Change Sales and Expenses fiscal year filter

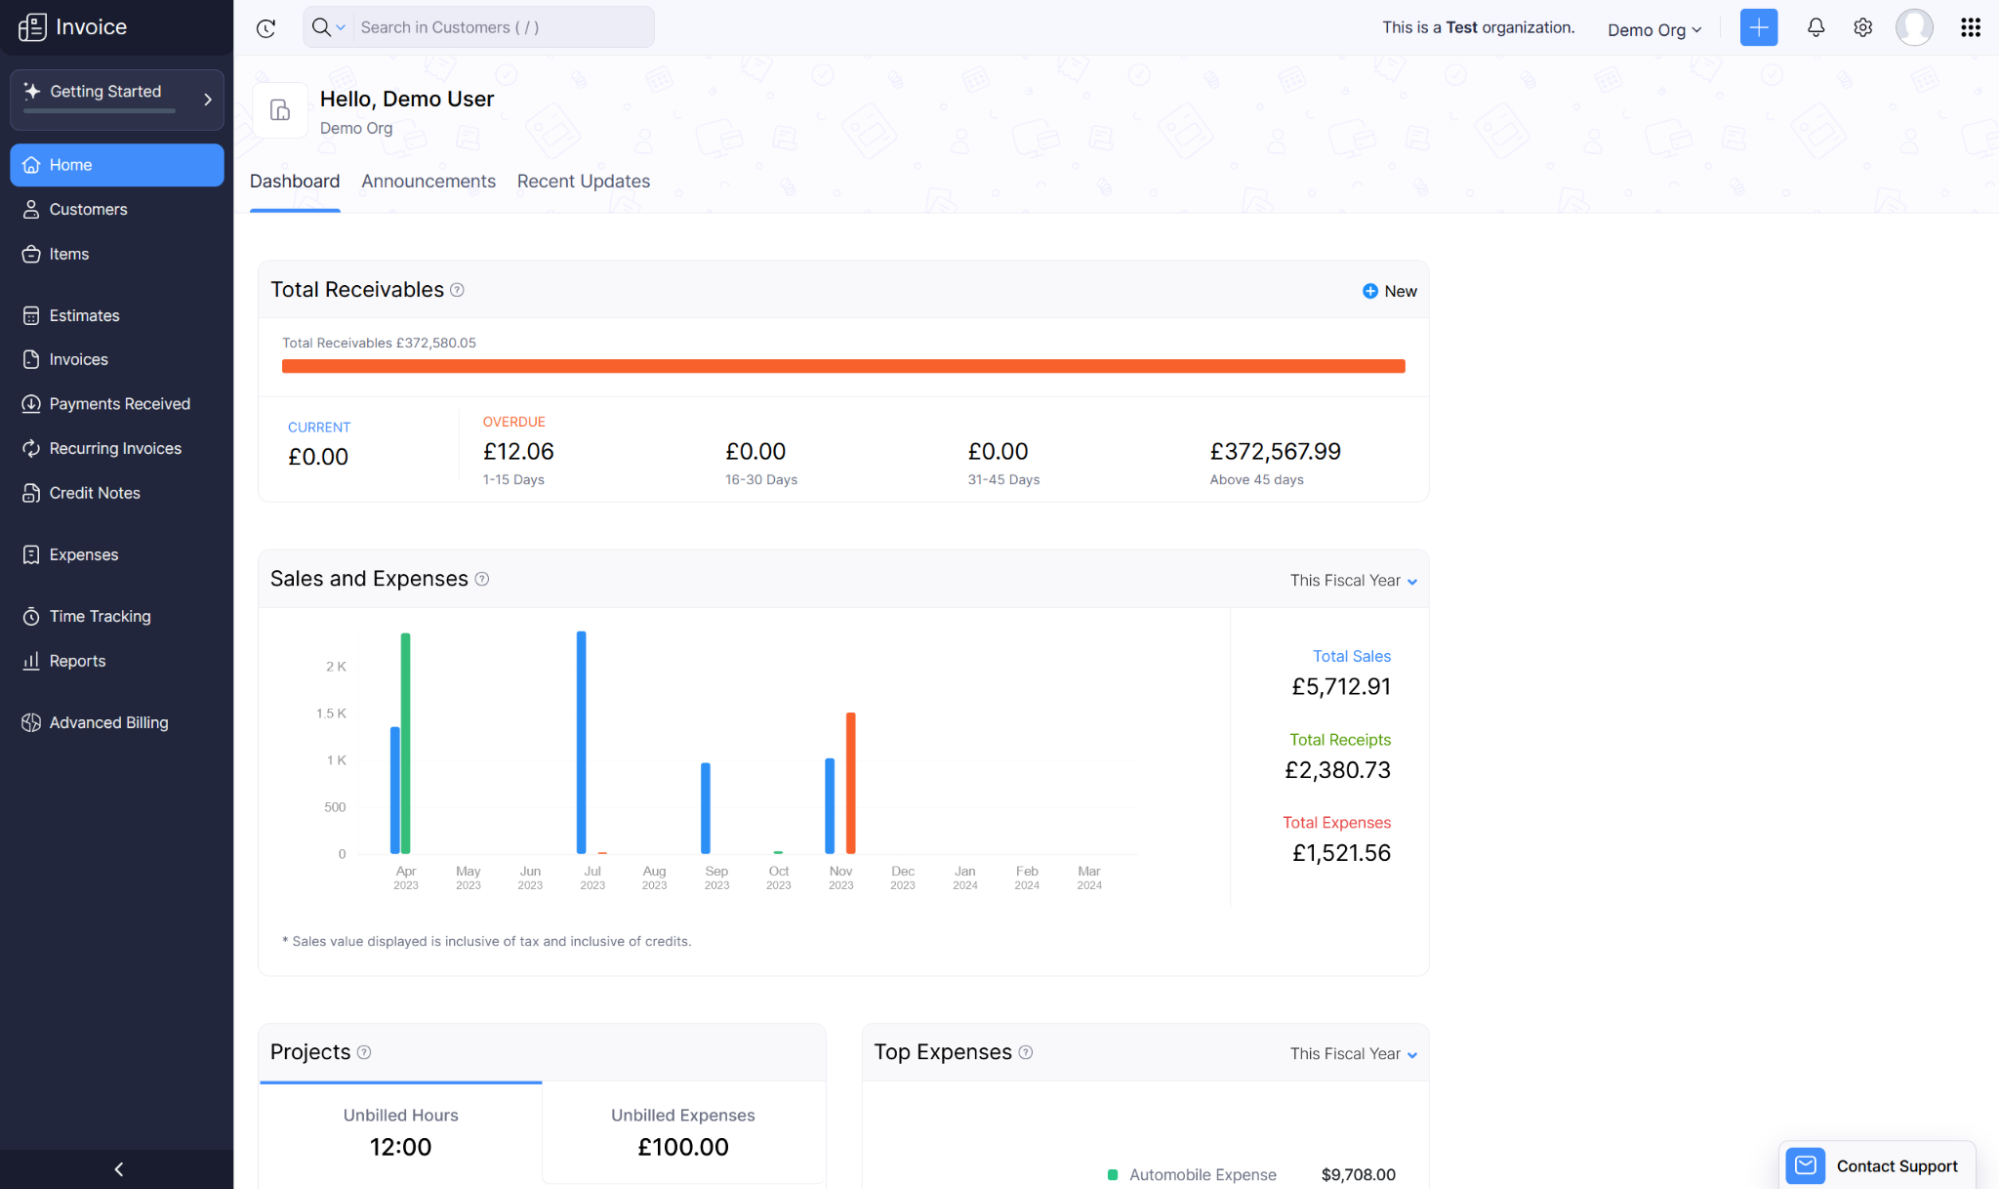1352,580
